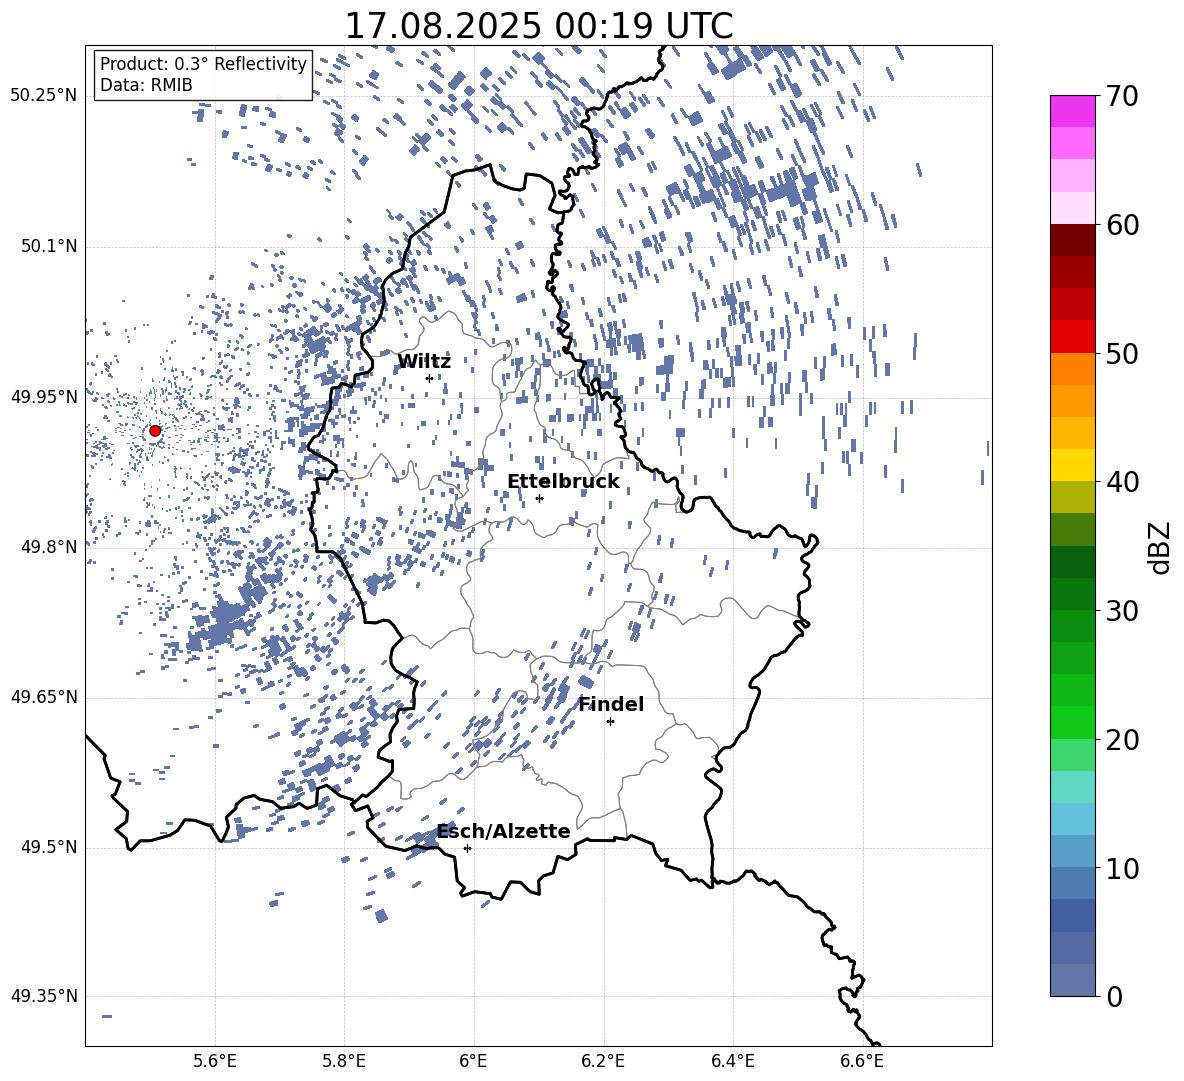
Task: Click the 6.6°E longitude label
Action: [862, 1061]
